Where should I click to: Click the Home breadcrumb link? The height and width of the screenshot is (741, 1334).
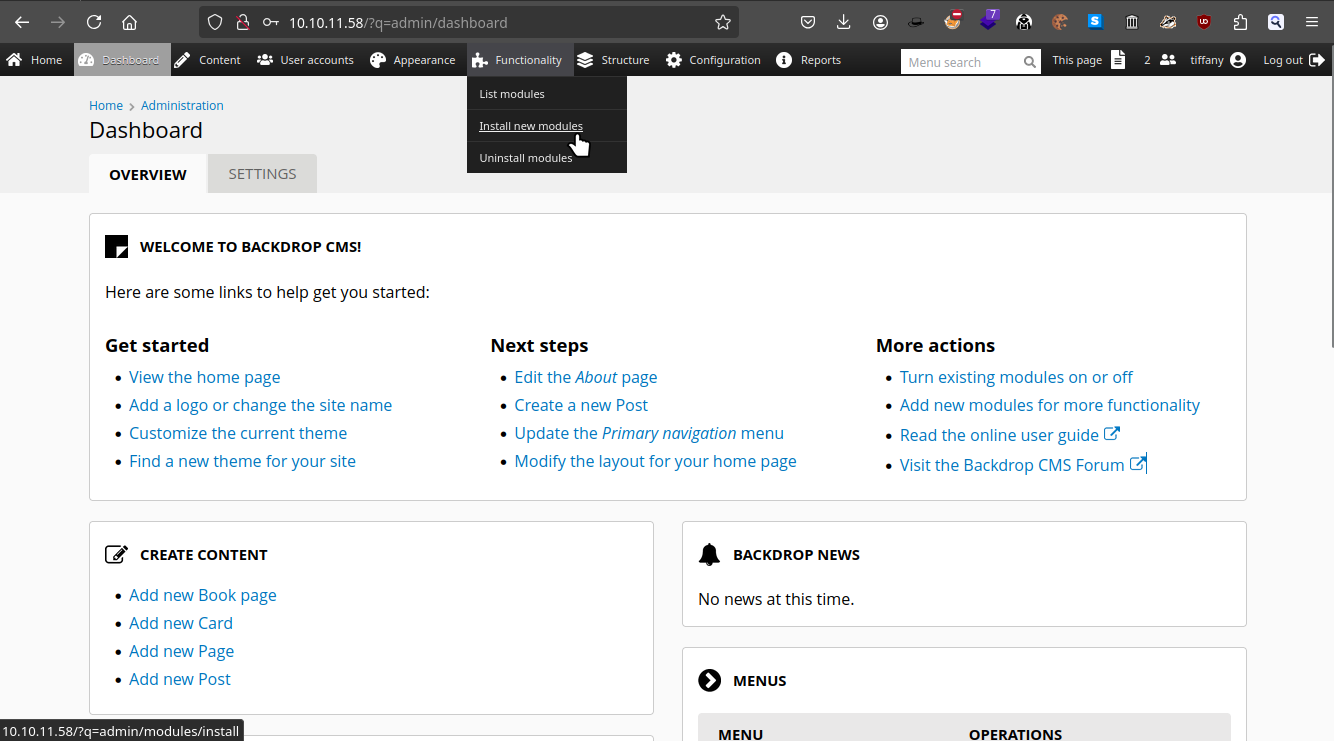[106, 105]
